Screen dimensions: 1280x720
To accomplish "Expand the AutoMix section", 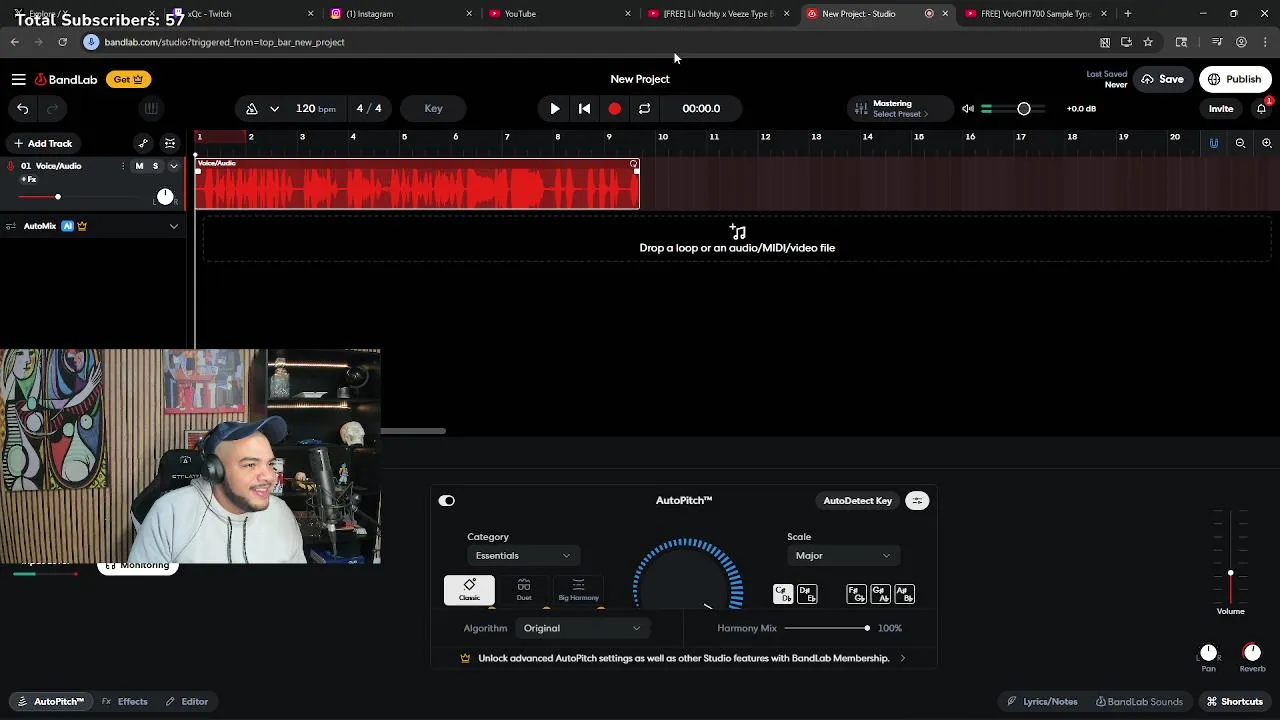I will pyautogui.click(x=173, y=227).
